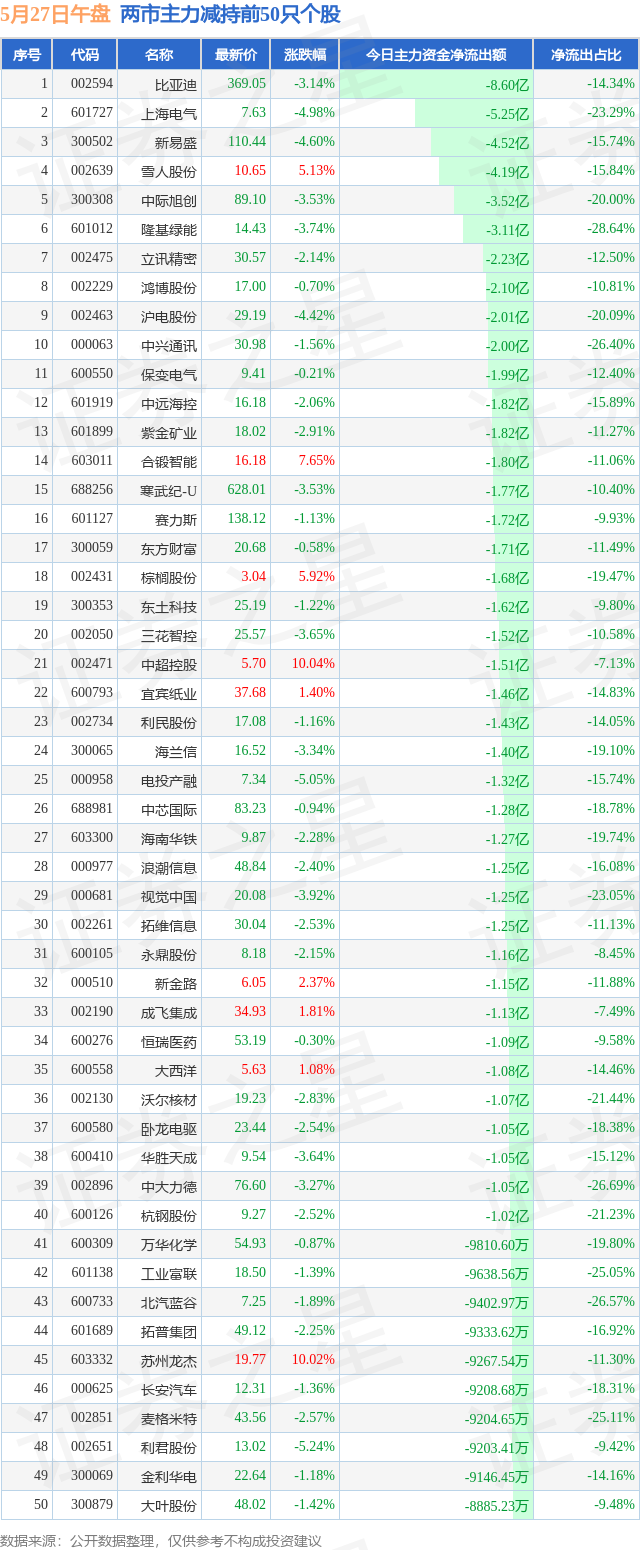
Task: Click 棕榈股份 change 5.92%
Action: click(317, 577)
